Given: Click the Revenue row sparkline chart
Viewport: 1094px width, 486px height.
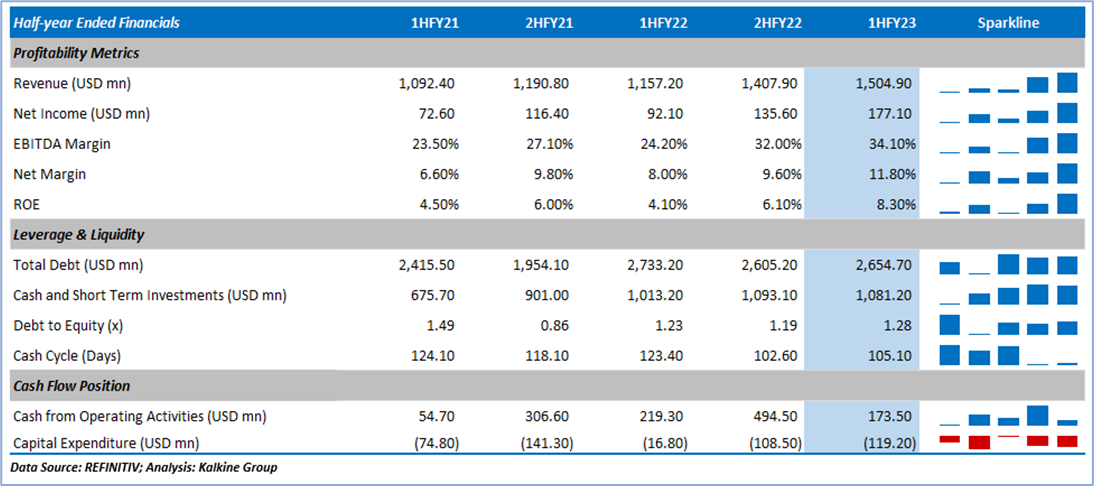Looking at the screenshot, I should tap(1008, 83).
